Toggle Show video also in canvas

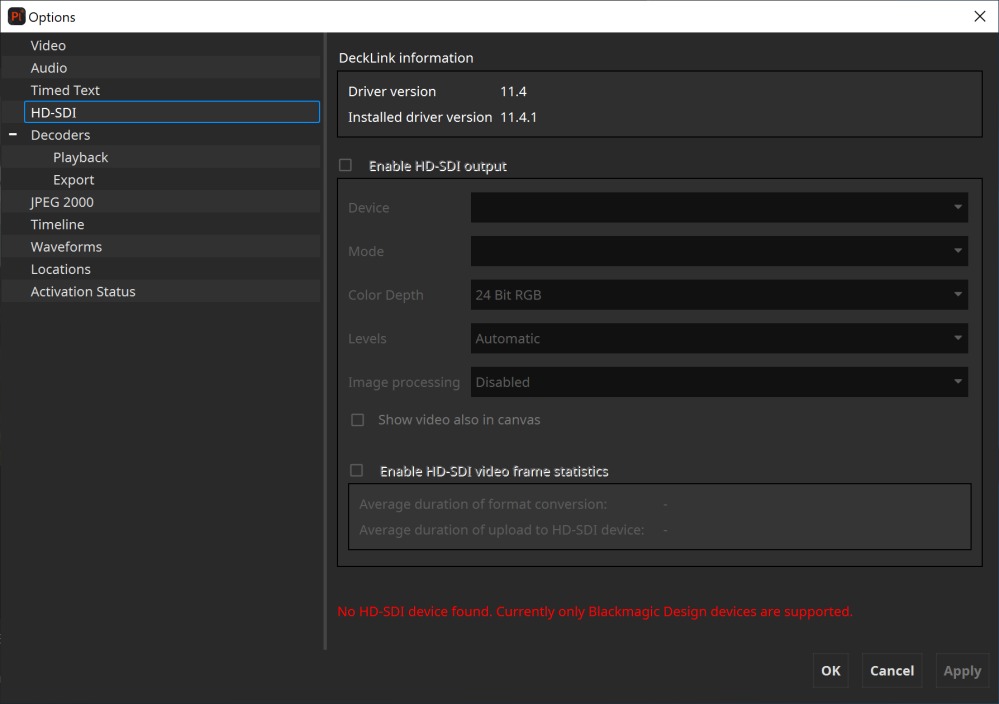point(357,420)
